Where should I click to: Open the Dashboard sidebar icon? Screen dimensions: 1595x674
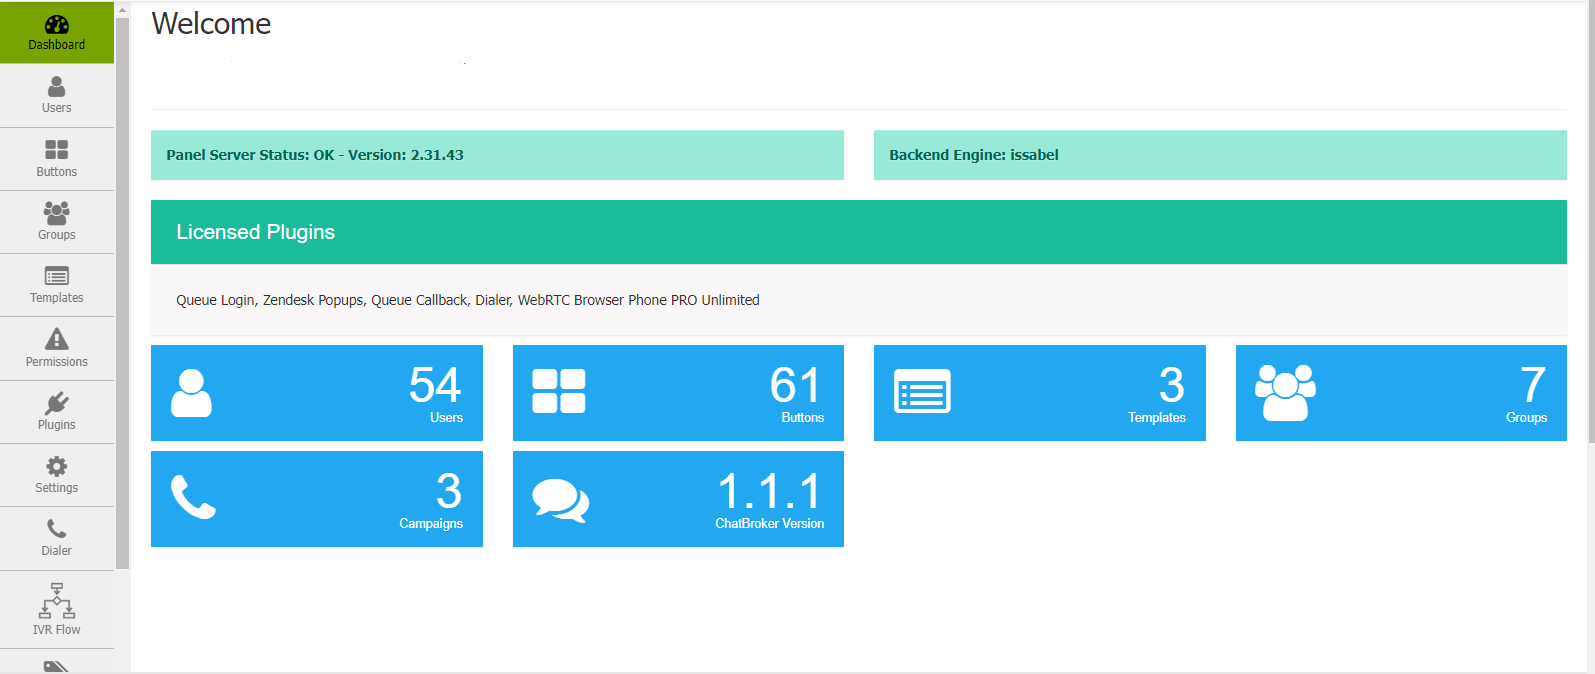[x=57, y=25]
